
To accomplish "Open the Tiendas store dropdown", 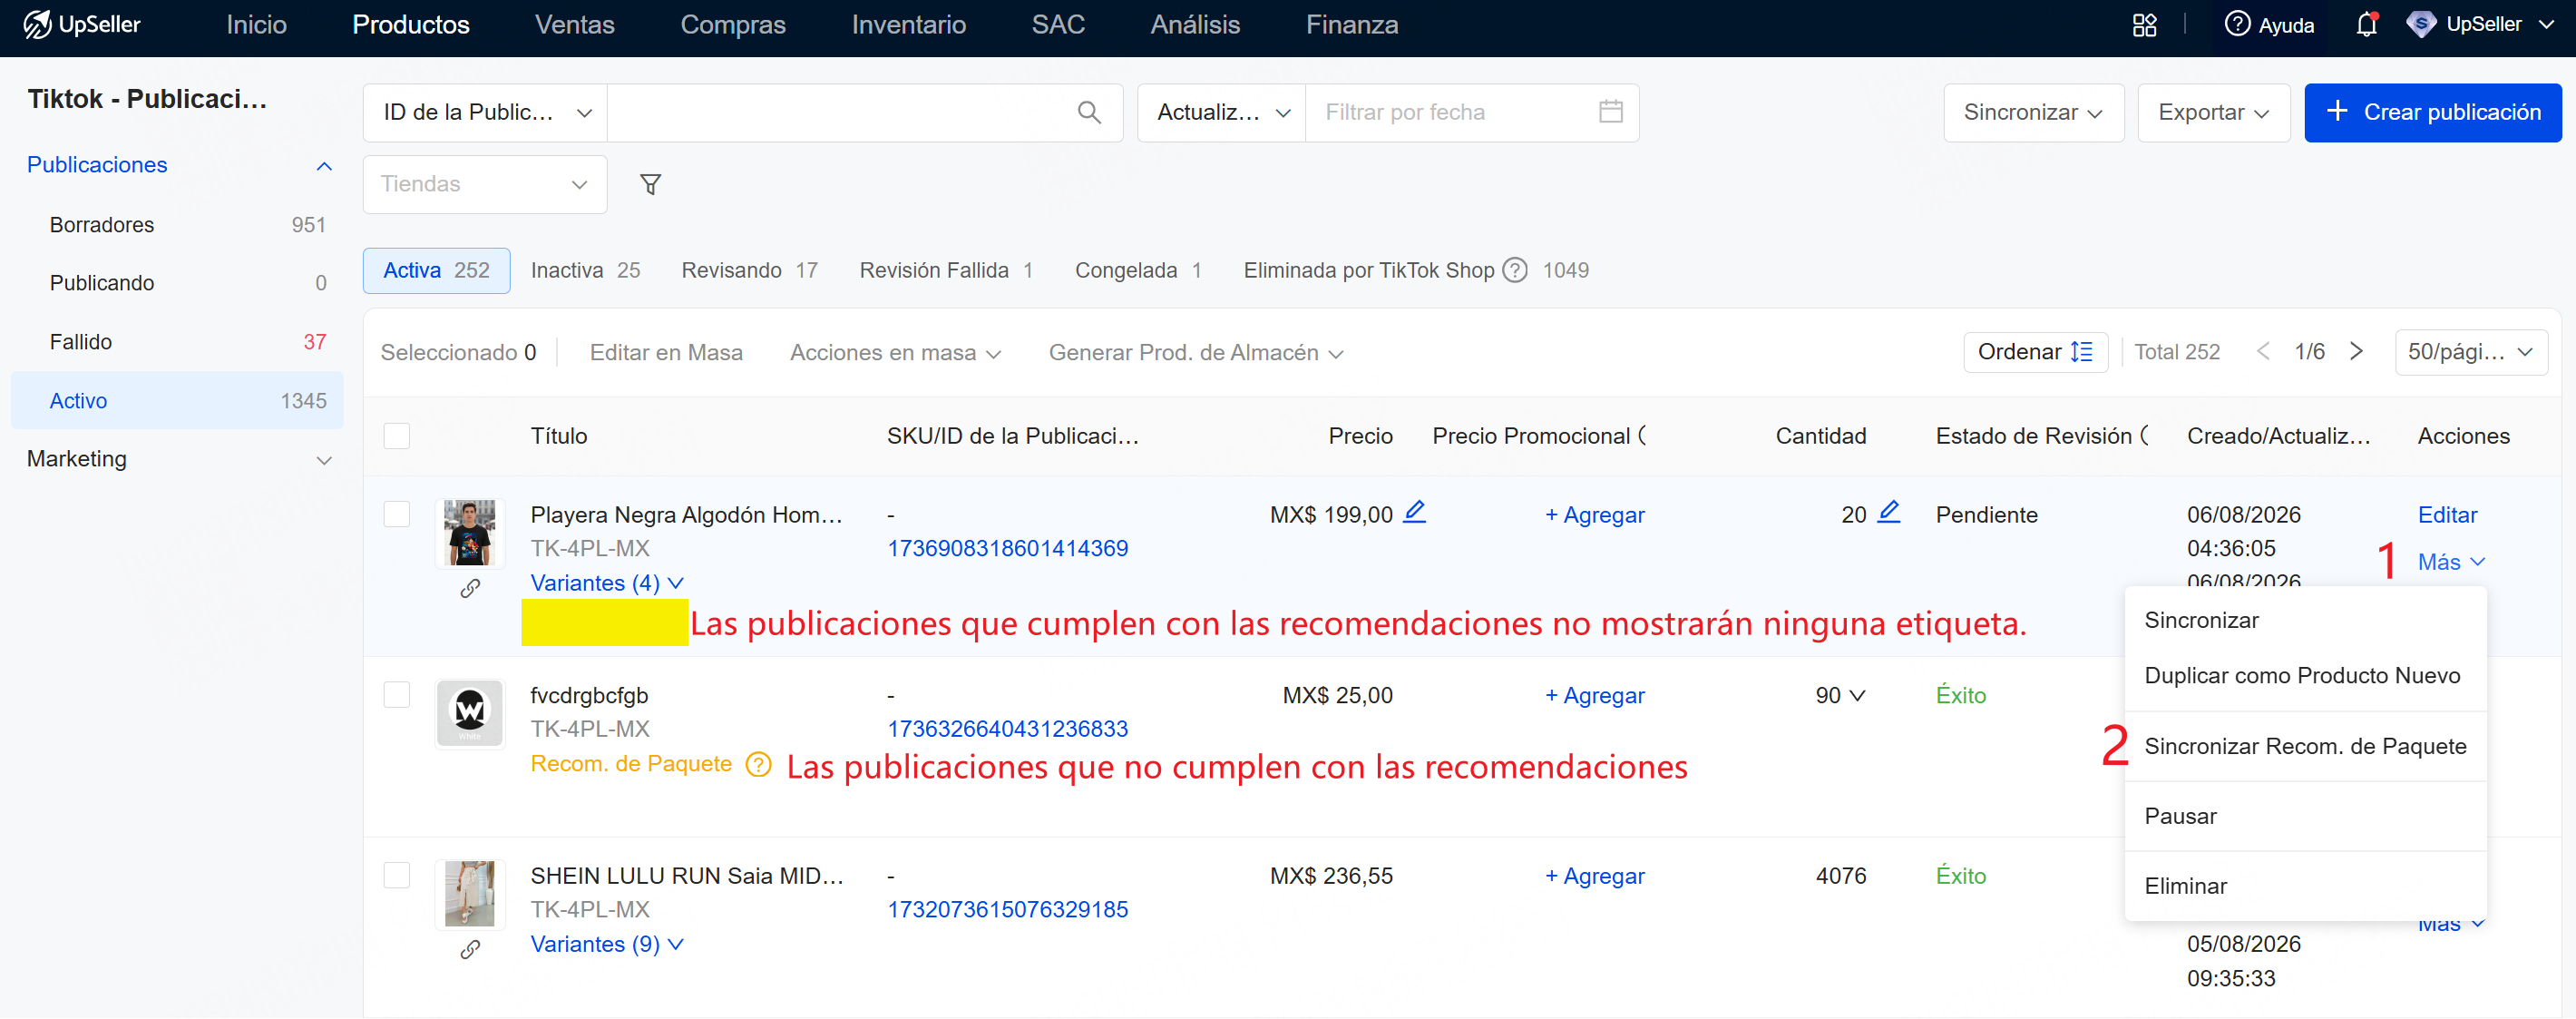I will pos(485,184).
